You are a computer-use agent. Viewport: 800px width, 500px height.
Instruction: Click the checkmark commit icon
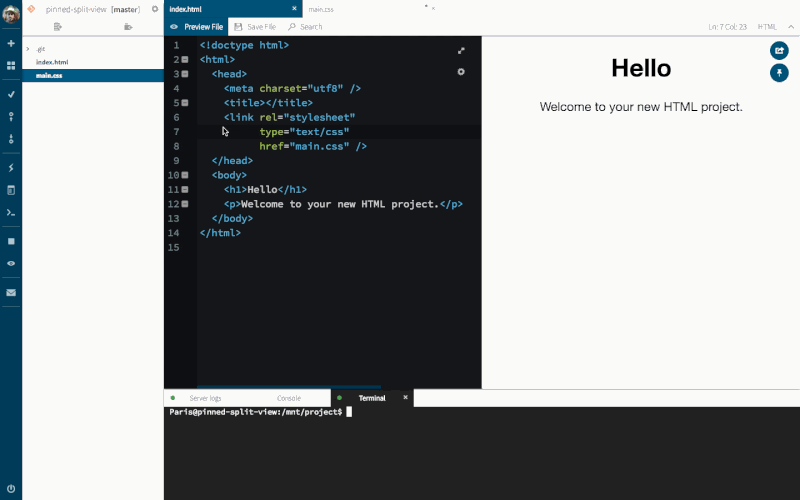(x=11, y=94)
